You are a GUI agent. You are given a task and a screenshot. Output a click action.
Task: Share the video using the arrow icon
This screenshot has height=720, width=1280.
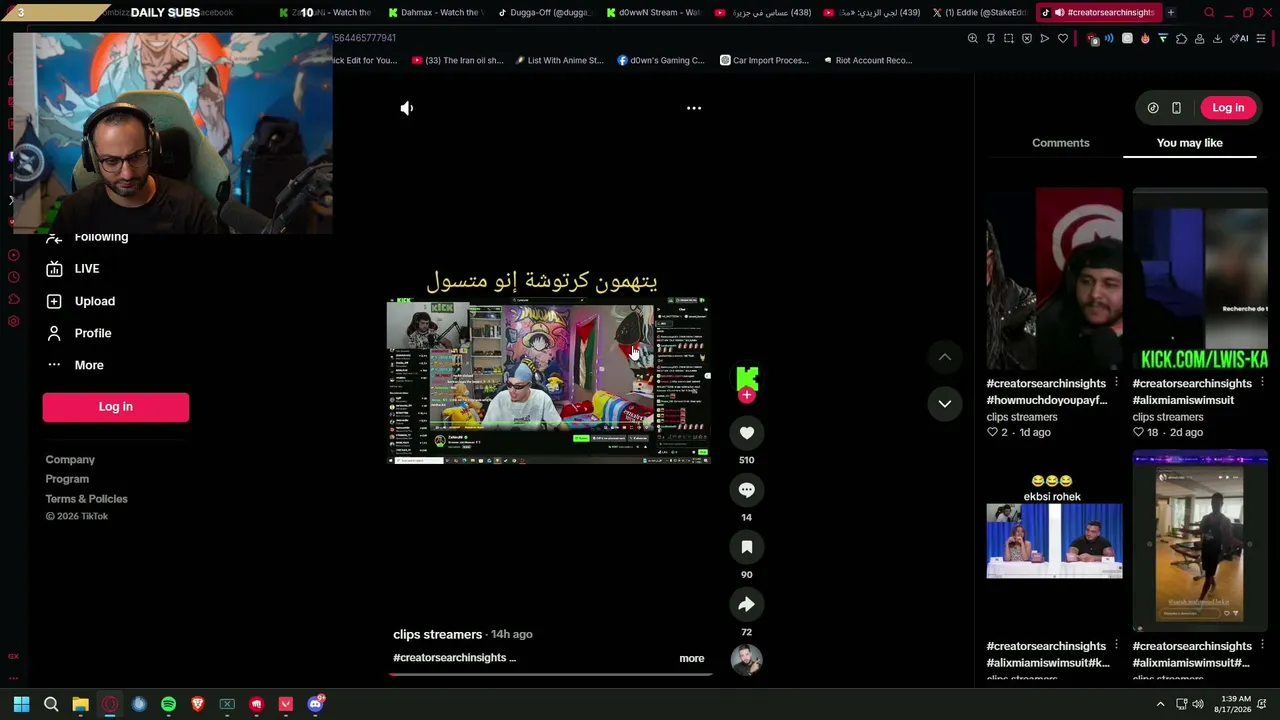(747, 604)
